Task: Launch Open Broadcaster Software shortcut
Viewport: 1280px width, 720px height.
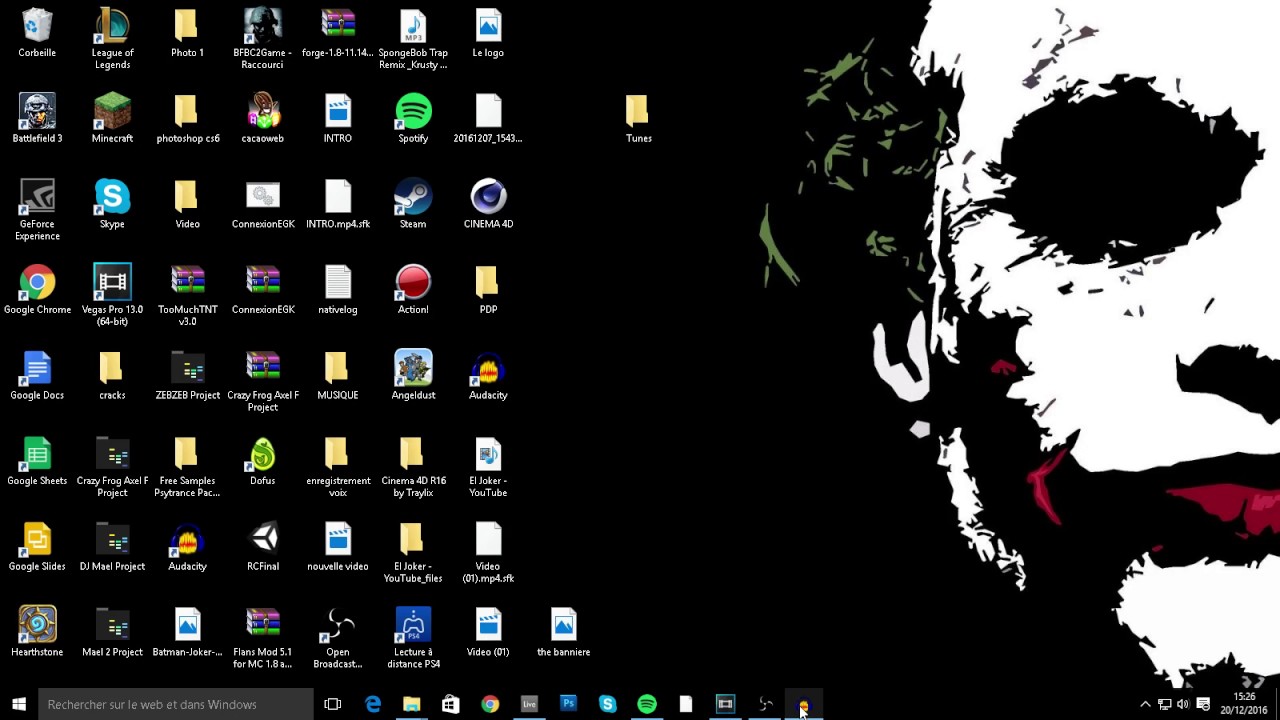Action: pos(338,638)
